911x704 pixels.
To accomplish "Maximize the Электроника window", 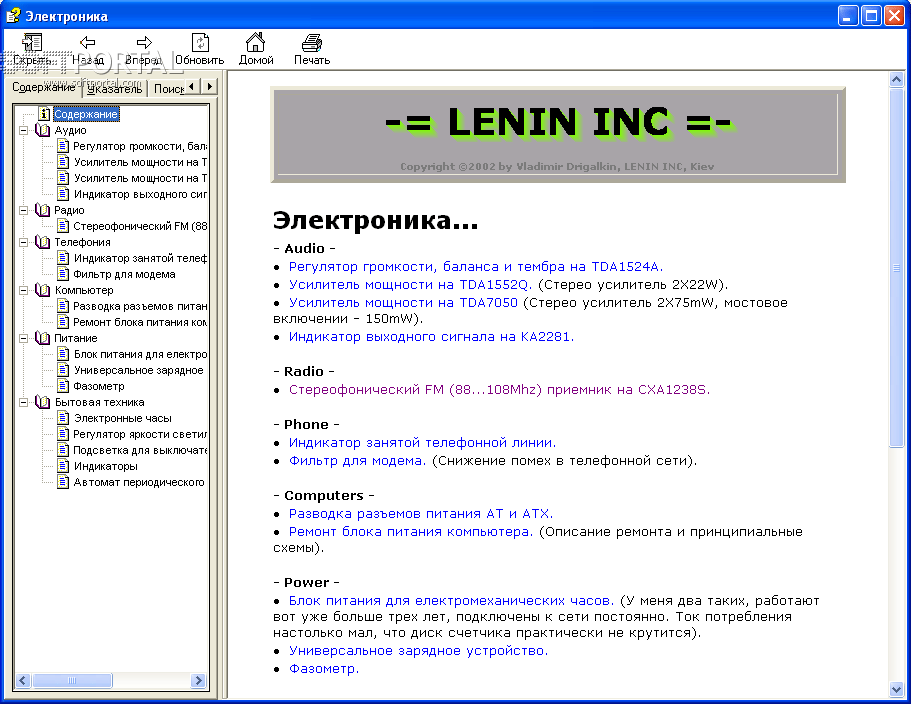I will [x=871, y=16].
